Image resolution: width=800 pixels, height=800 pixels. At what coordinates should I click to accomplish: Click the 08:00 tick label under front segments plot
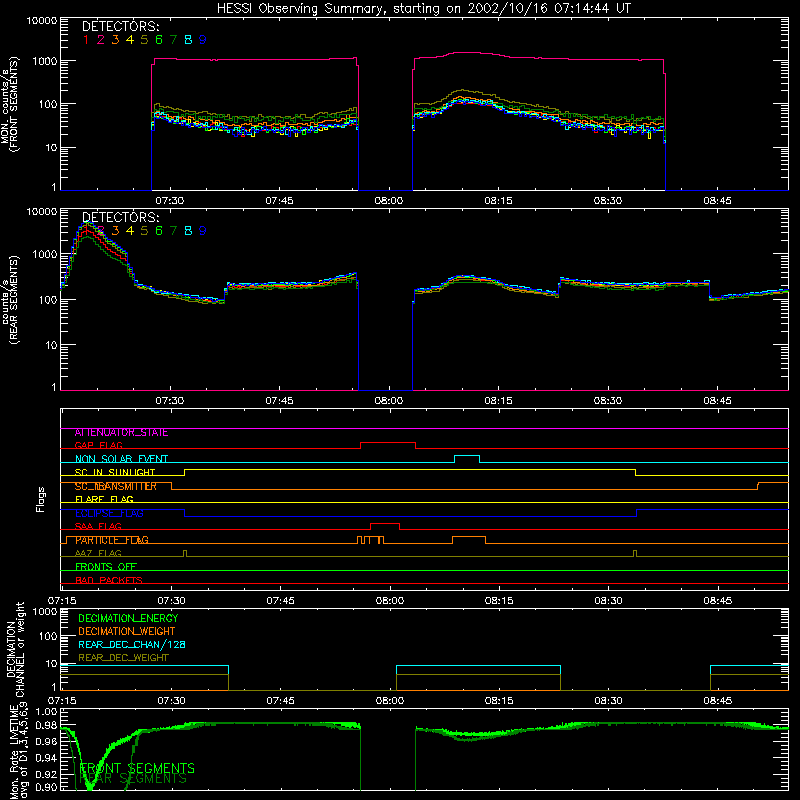(x=389, y=201)
